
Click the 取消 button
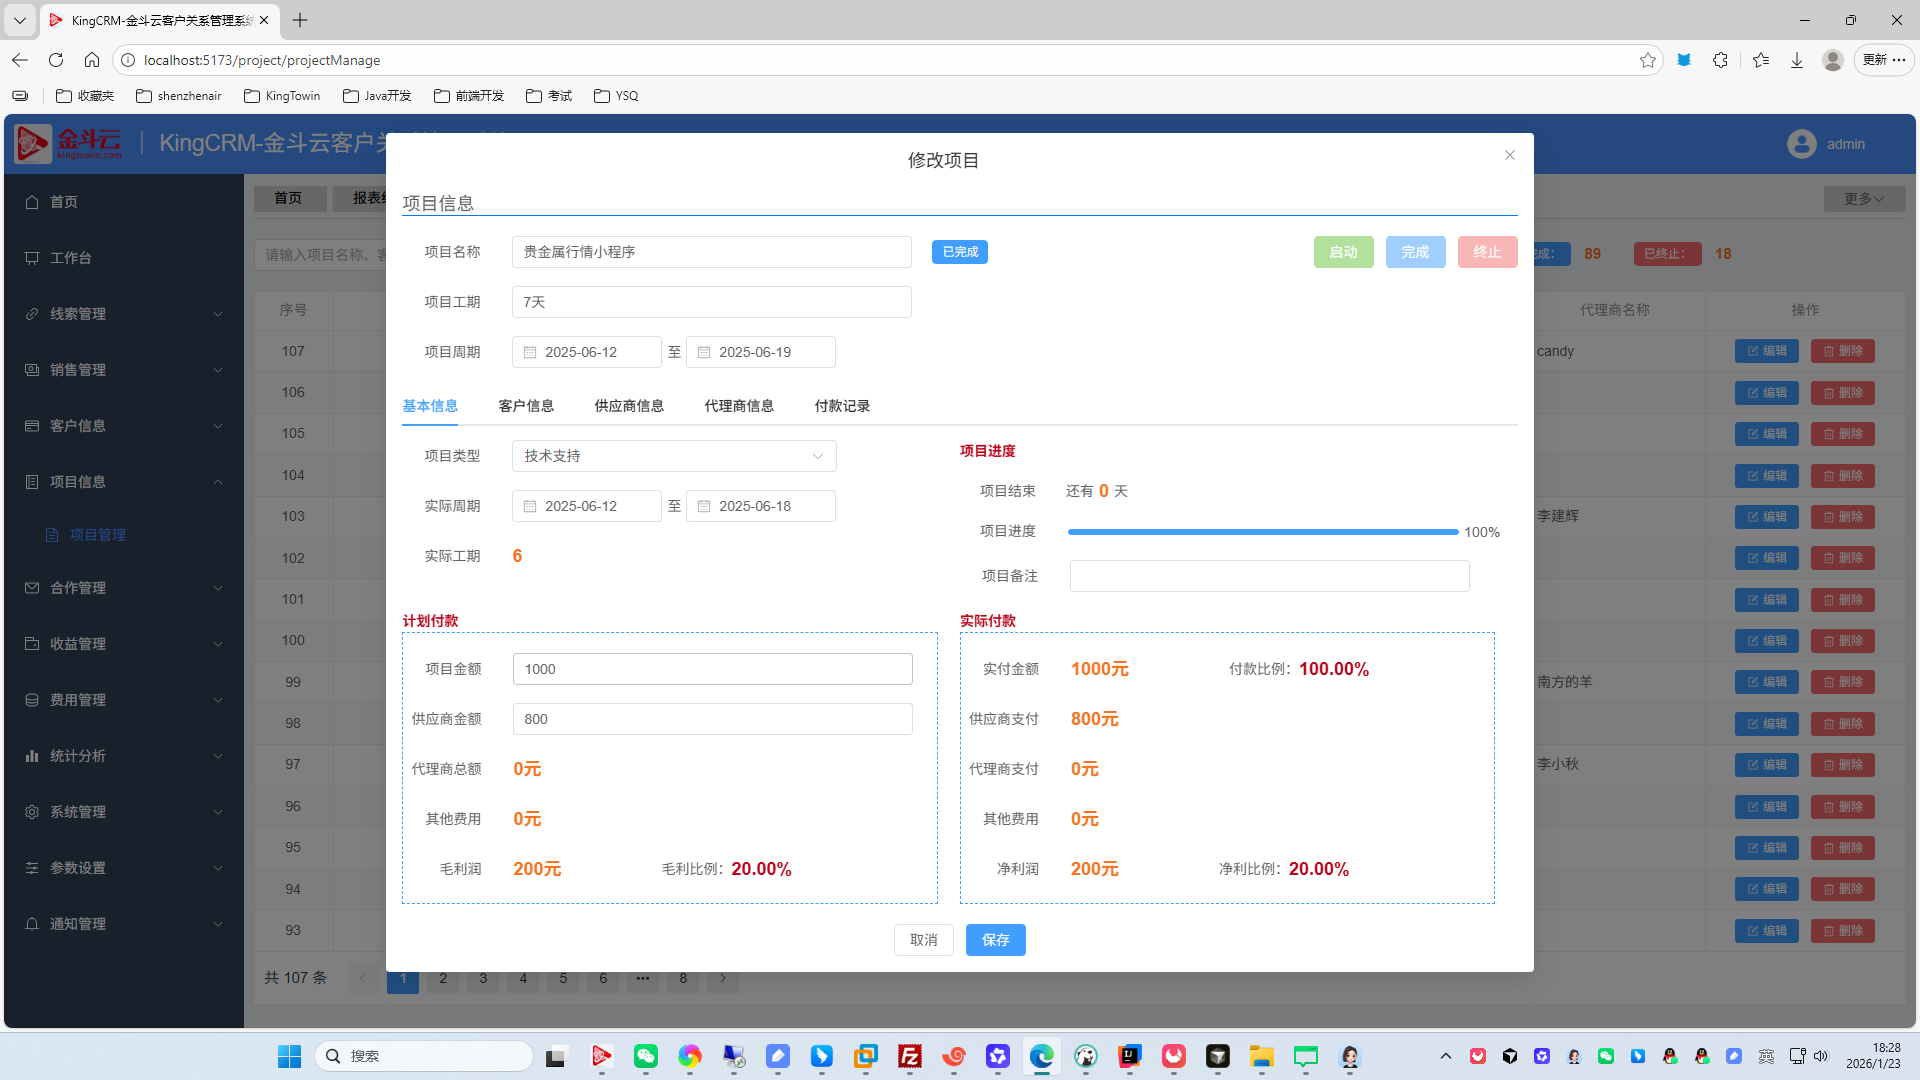click(x=923, y=940)
